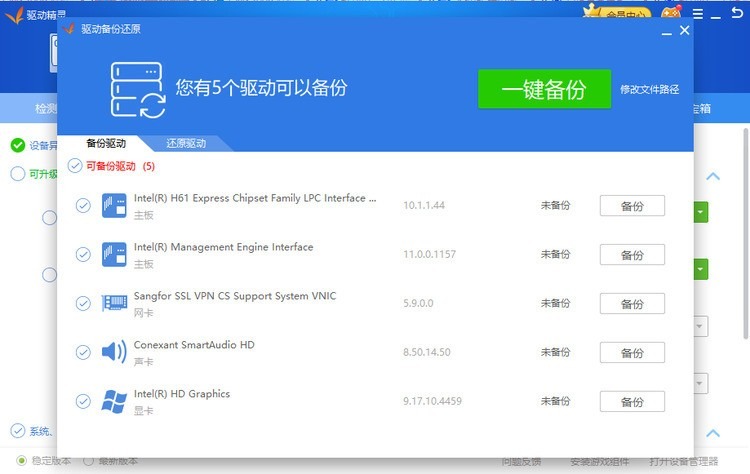Click driver name Conexant SmartAudio HD

(x=194, y=345)
